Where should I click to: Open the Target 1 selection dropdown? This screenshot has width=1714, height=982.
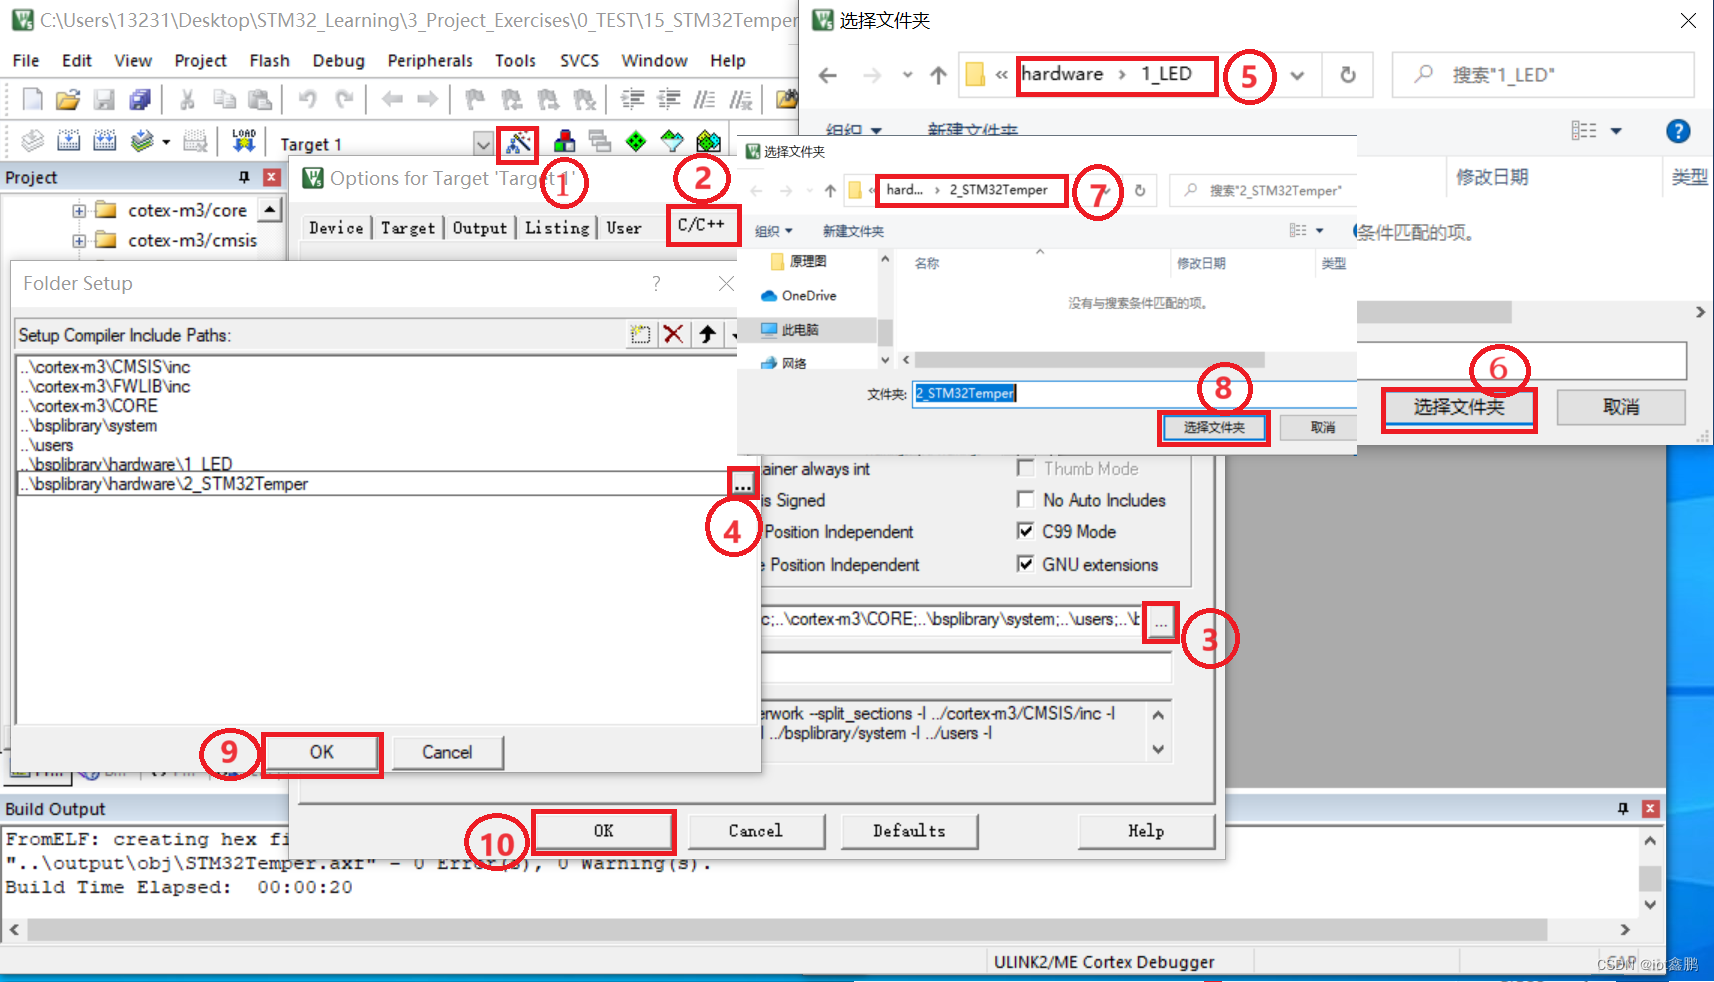pos(483,144)
